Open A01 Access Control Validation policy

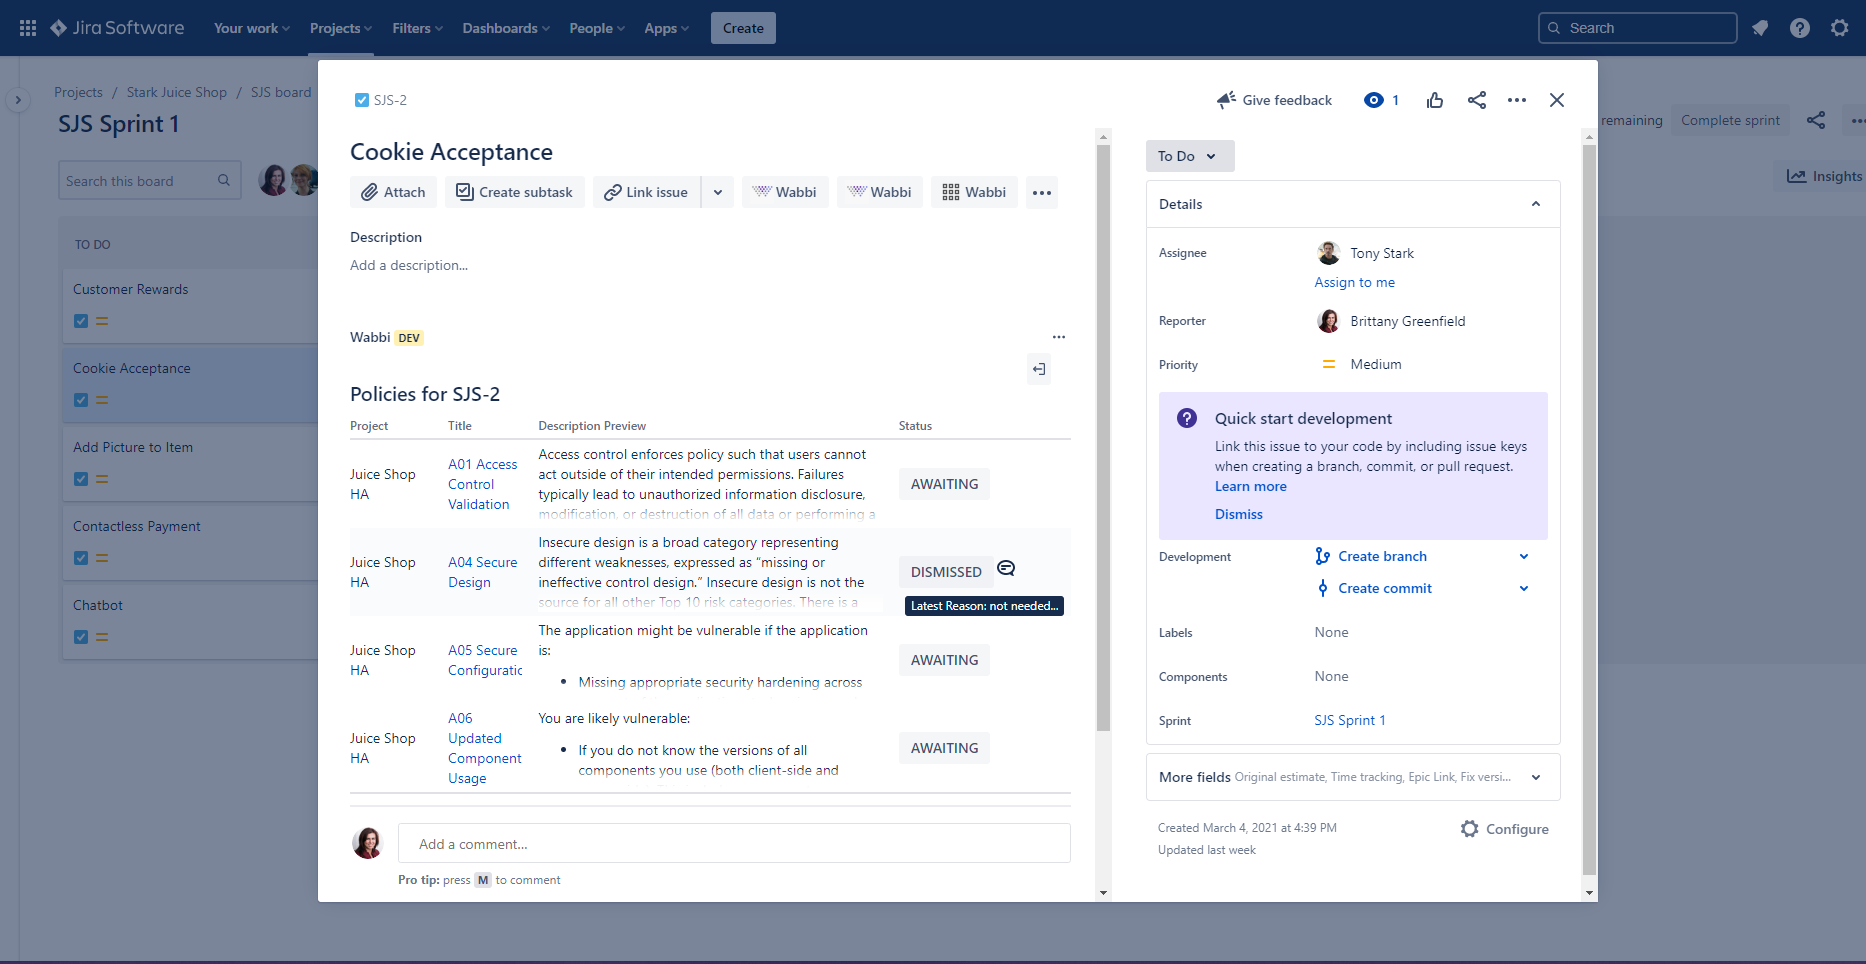point(483,484)
